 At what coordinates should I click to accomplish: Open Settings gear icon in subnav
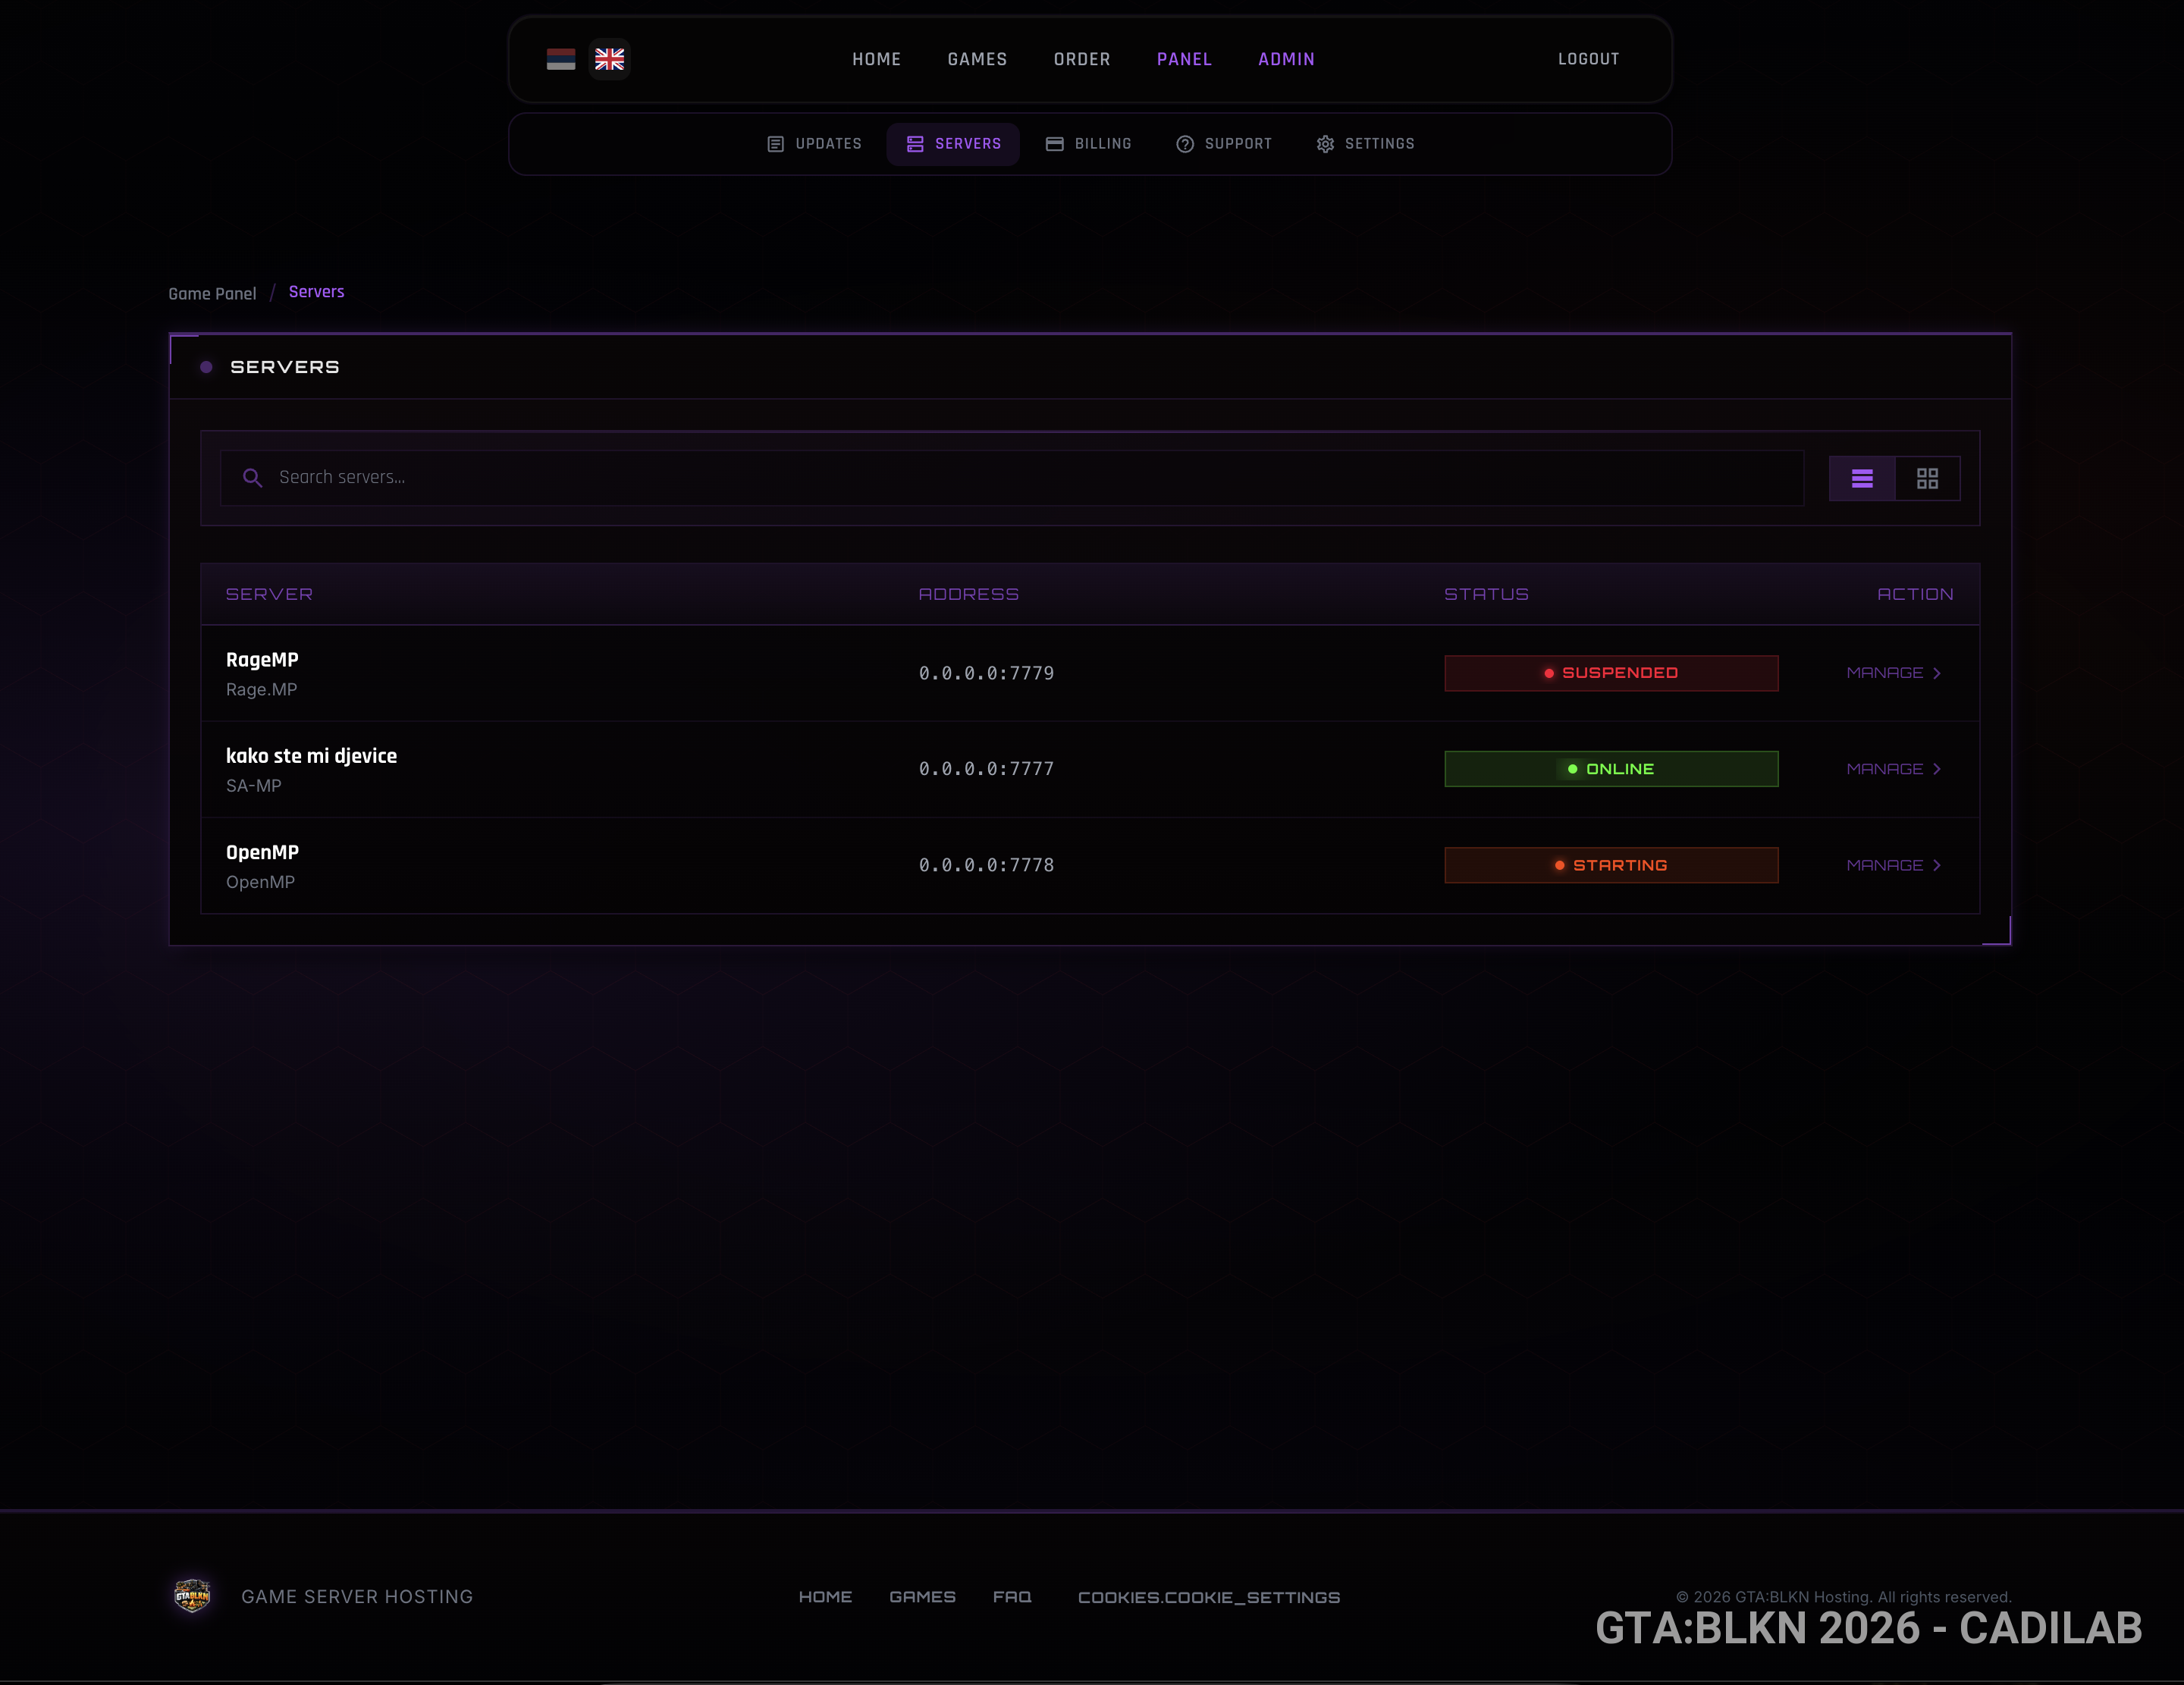tap(1325, 144)
